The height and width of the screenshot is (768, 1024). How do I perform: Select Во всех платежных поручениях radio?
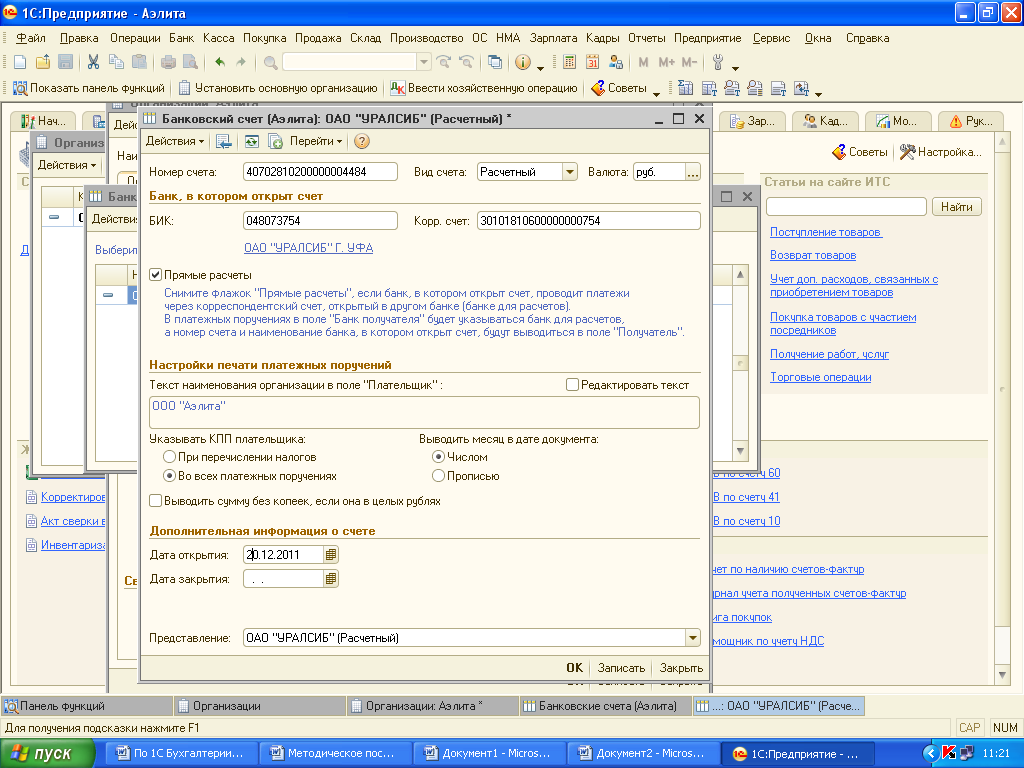pyautogui.click(x=170, y=476)
